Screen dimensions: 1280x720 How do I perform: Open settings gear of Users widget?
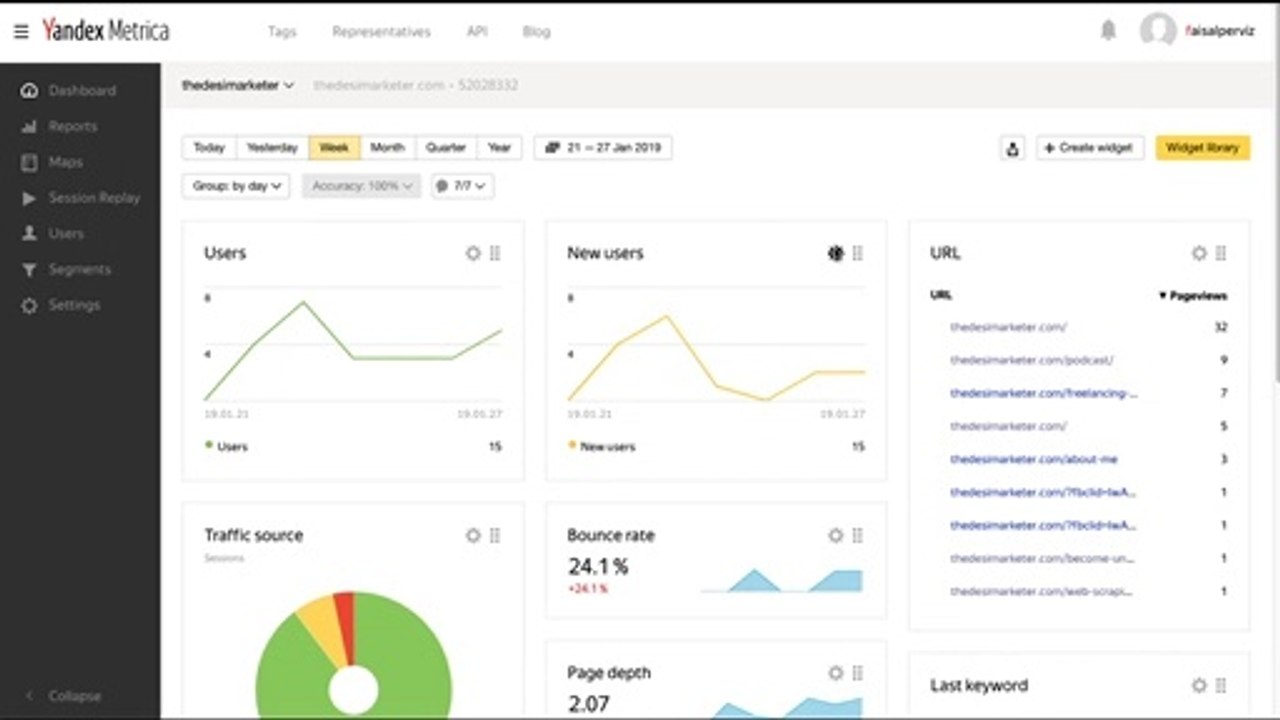[x=473, y=253]
